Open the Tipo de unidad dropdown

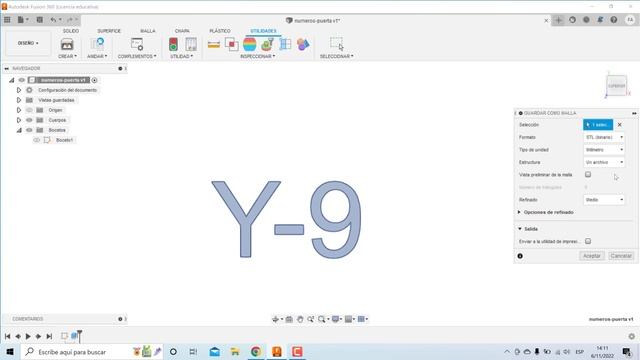[604, 150]
